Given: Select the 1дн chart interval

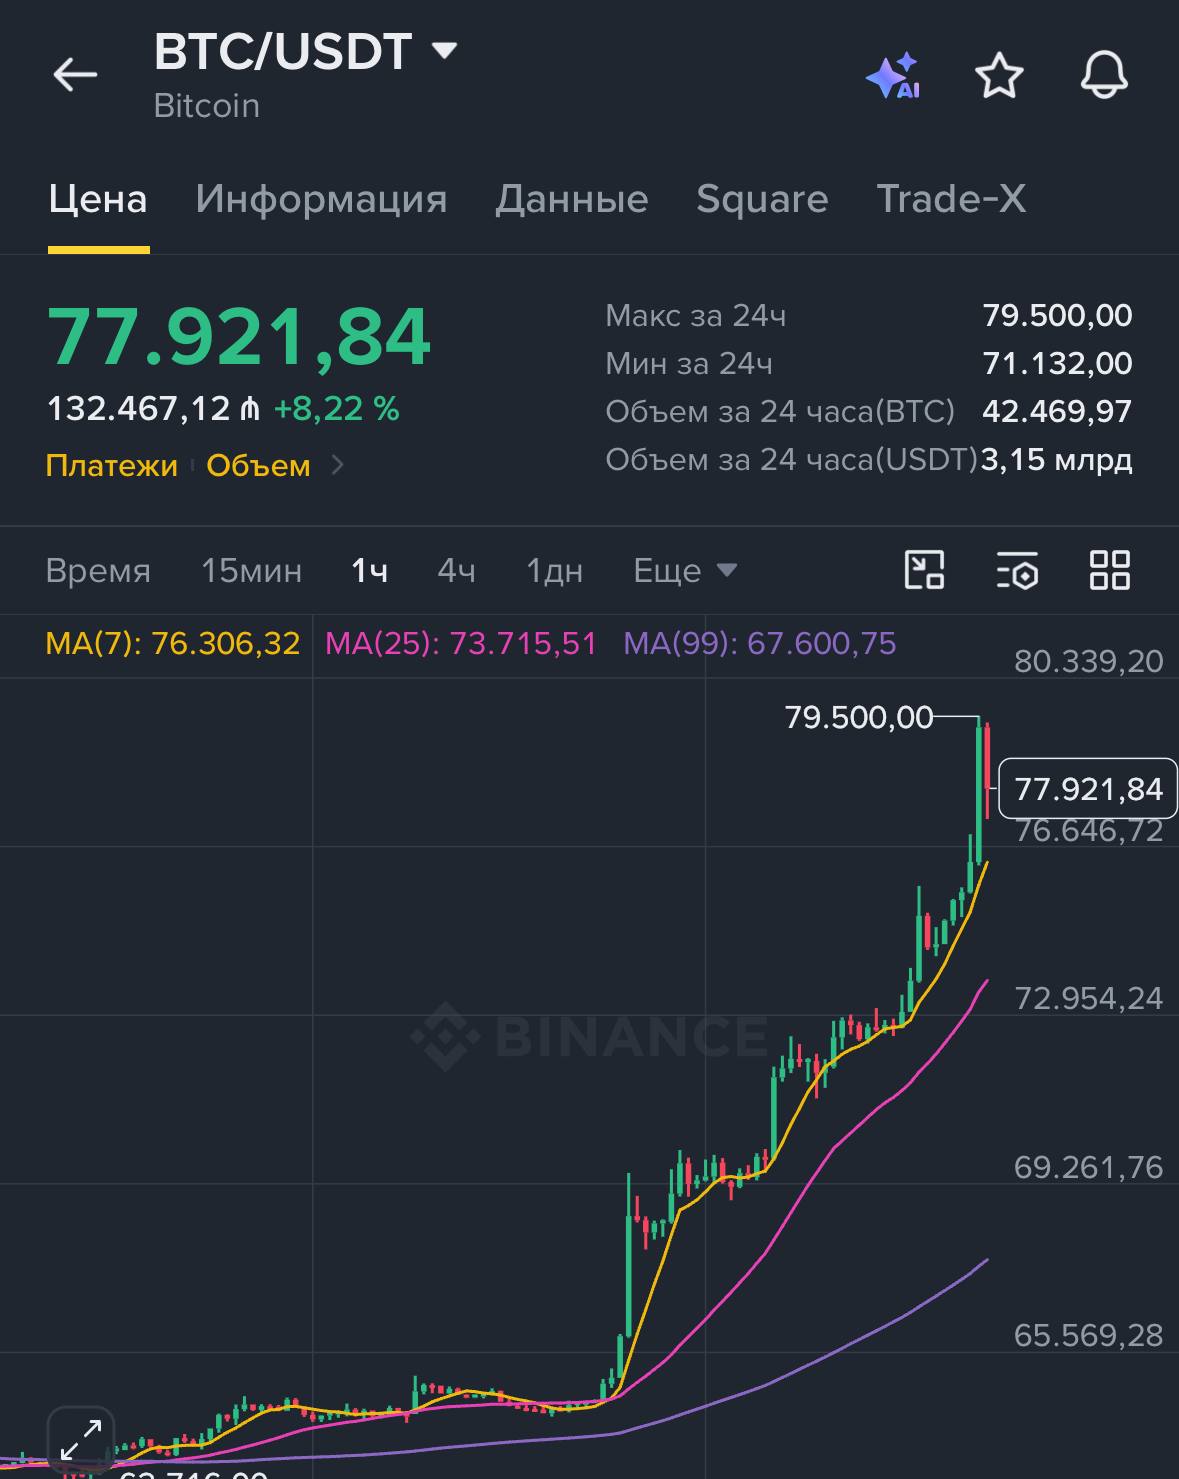Looking at the screenshot, I should tap(554, 571).
